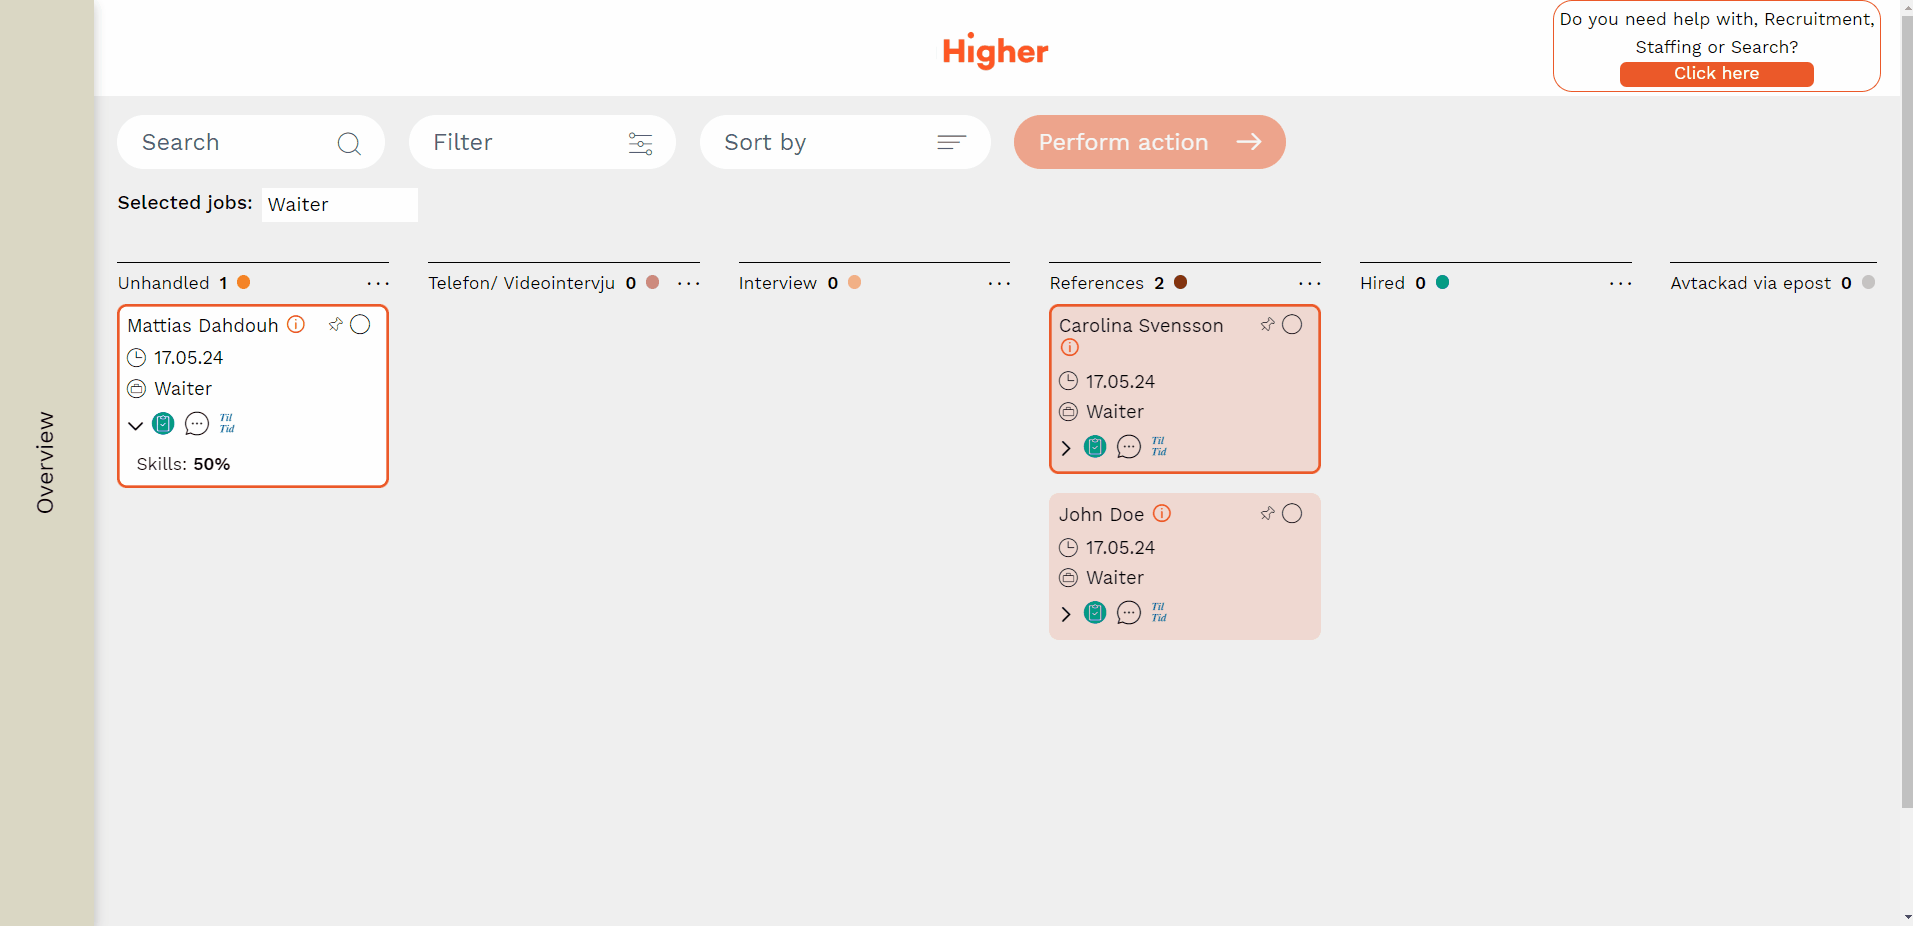The width and height of the screenshot is (1913, 926).
Task: Open the References column three-dot menu
Action: pos(1309,284)
